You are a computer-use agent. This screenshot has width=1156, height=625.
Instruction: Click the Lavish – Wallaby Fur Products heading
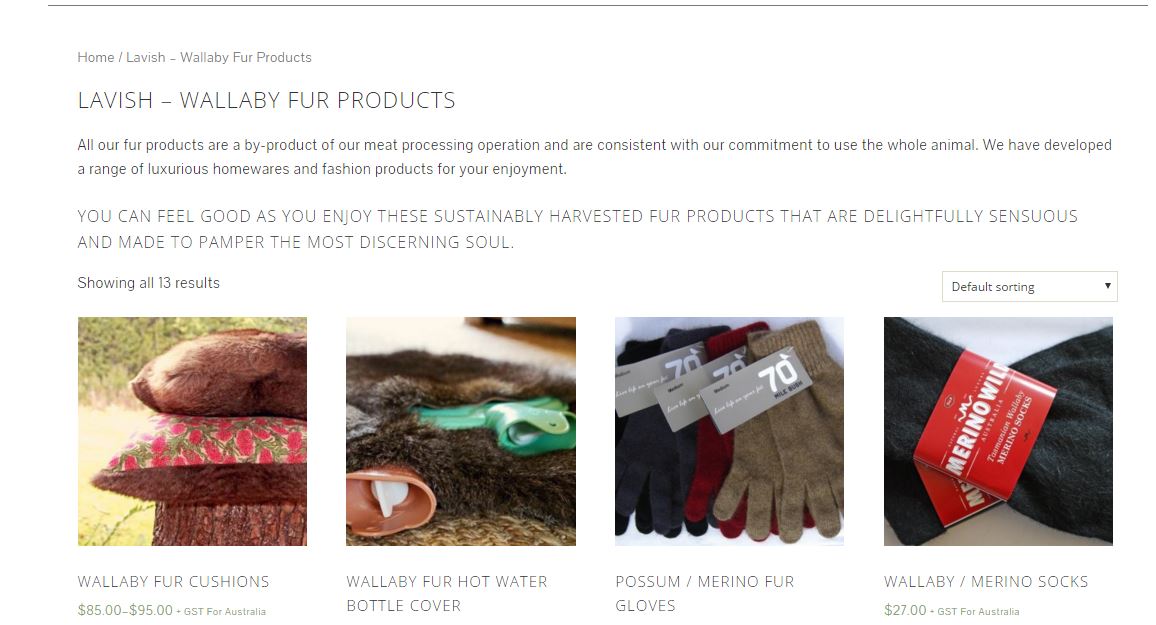(266, 100)
